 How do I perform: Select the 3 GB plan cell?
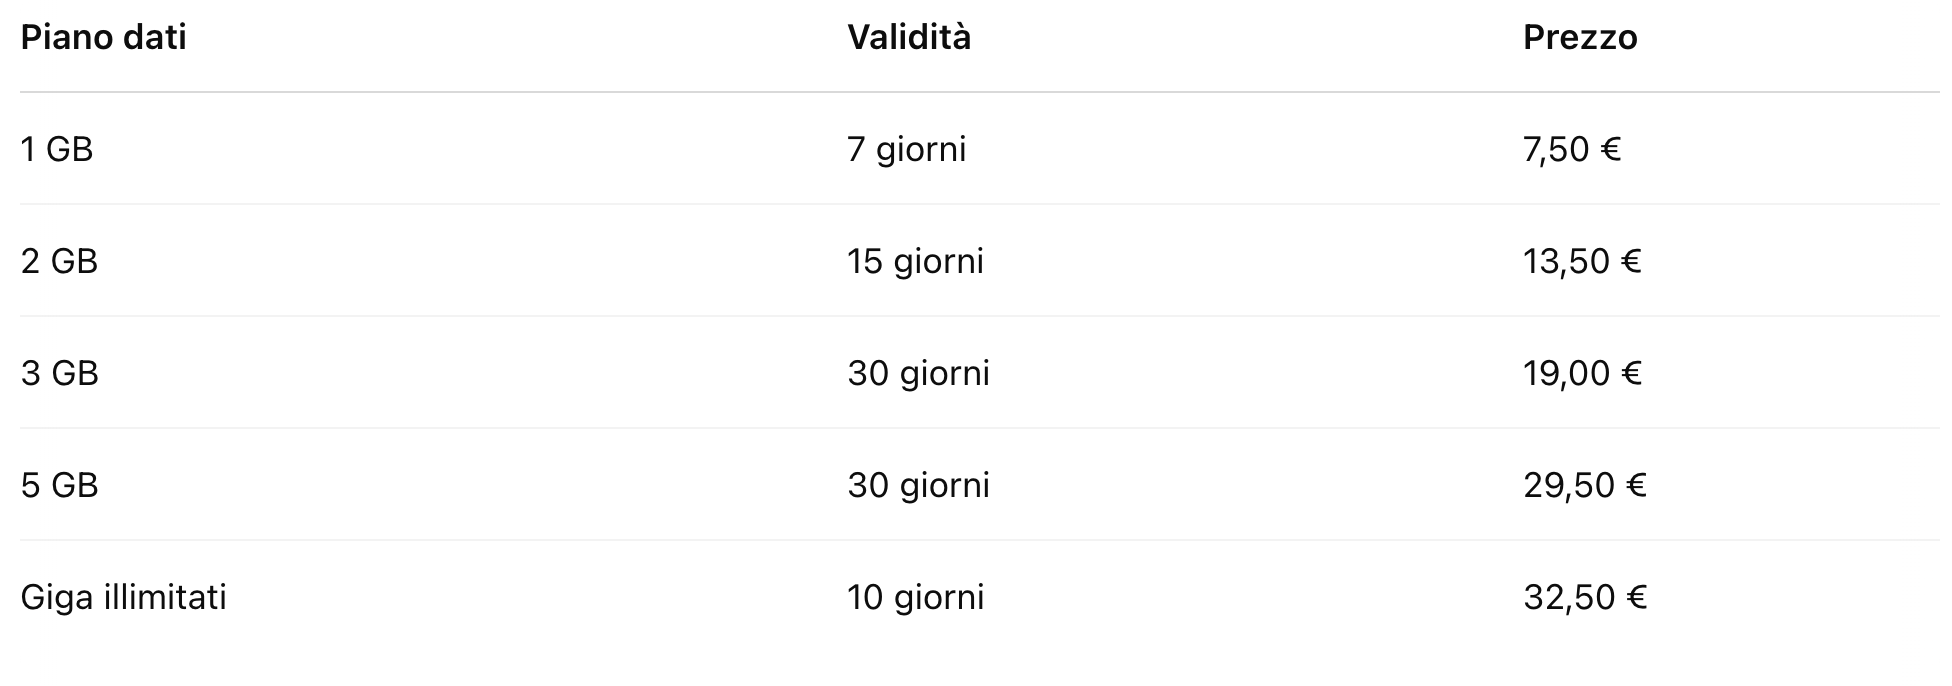[x=60, y=374]
